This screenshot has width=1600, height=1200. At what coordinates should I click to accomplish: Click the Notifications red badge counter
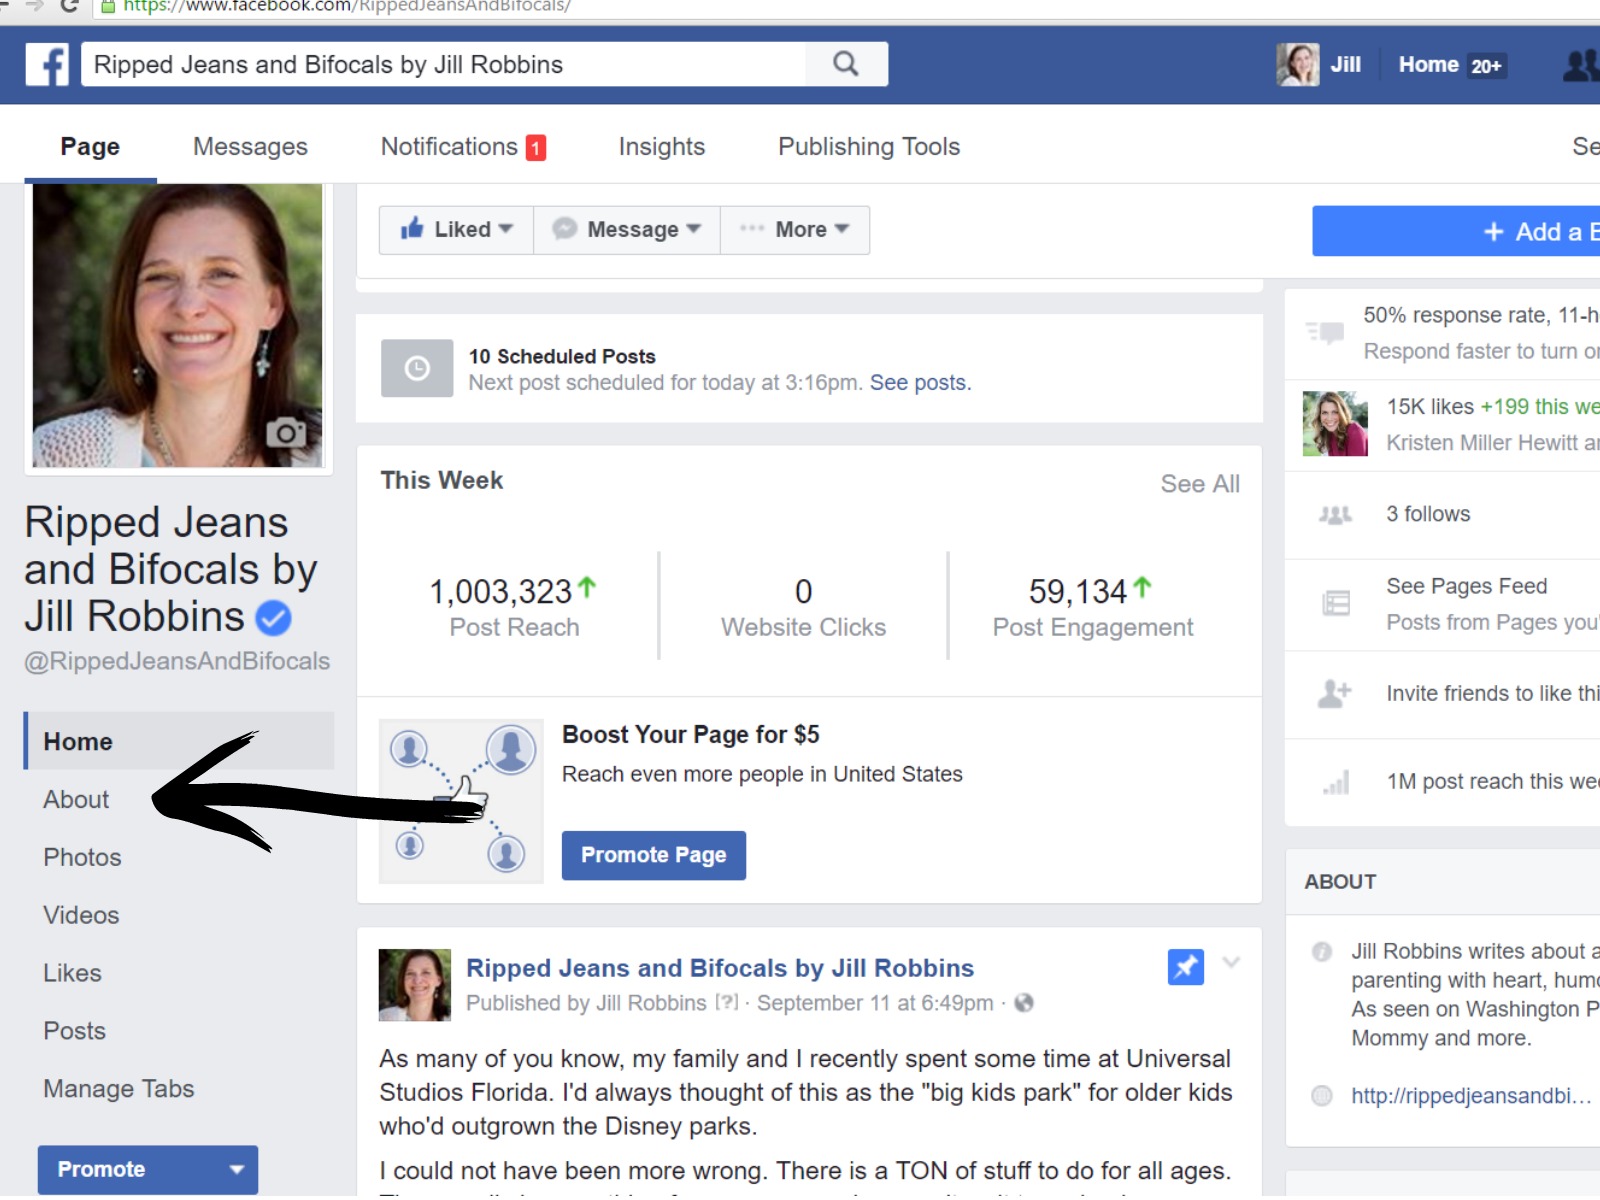click(536, 148)
